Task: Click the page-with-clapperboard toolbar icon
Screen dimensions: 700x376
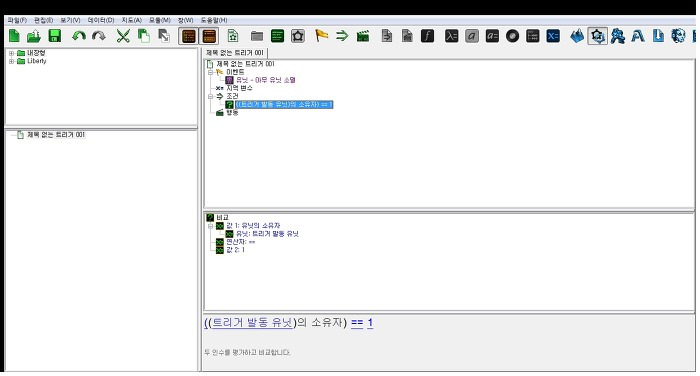Action: click(x=407, y=36)
